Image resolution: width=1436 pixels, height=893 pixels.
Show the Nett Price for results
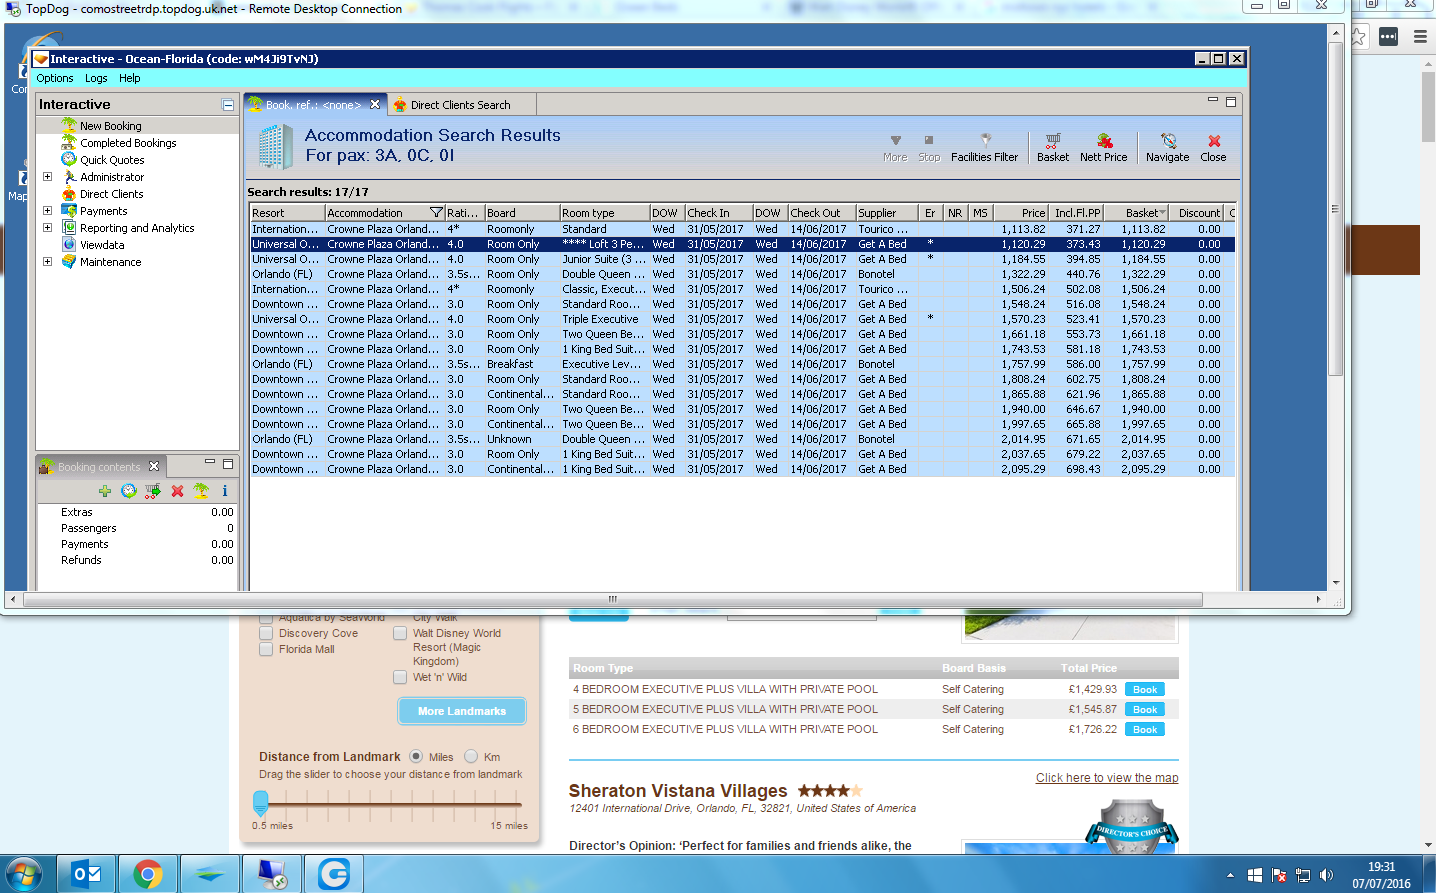(1104, 148)
